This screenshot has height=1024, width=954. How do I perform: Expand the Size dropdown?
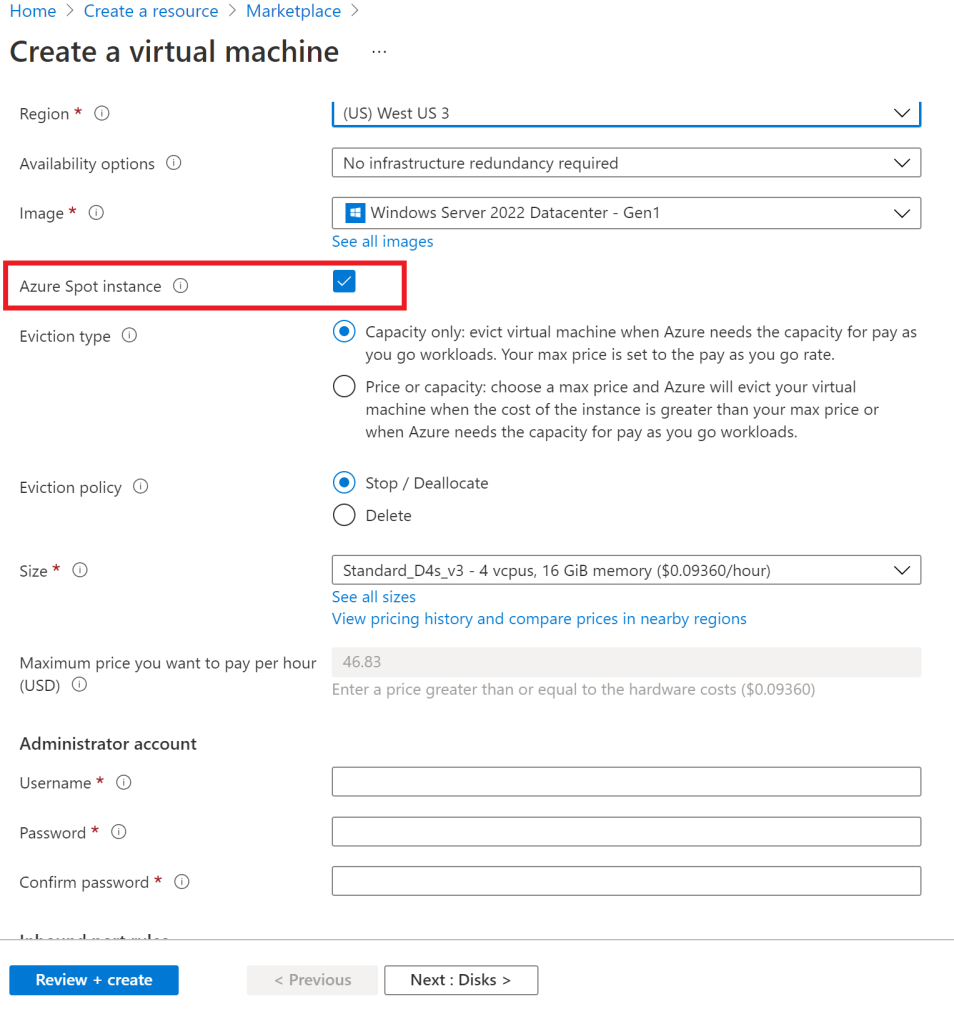(x=626, y=570)
